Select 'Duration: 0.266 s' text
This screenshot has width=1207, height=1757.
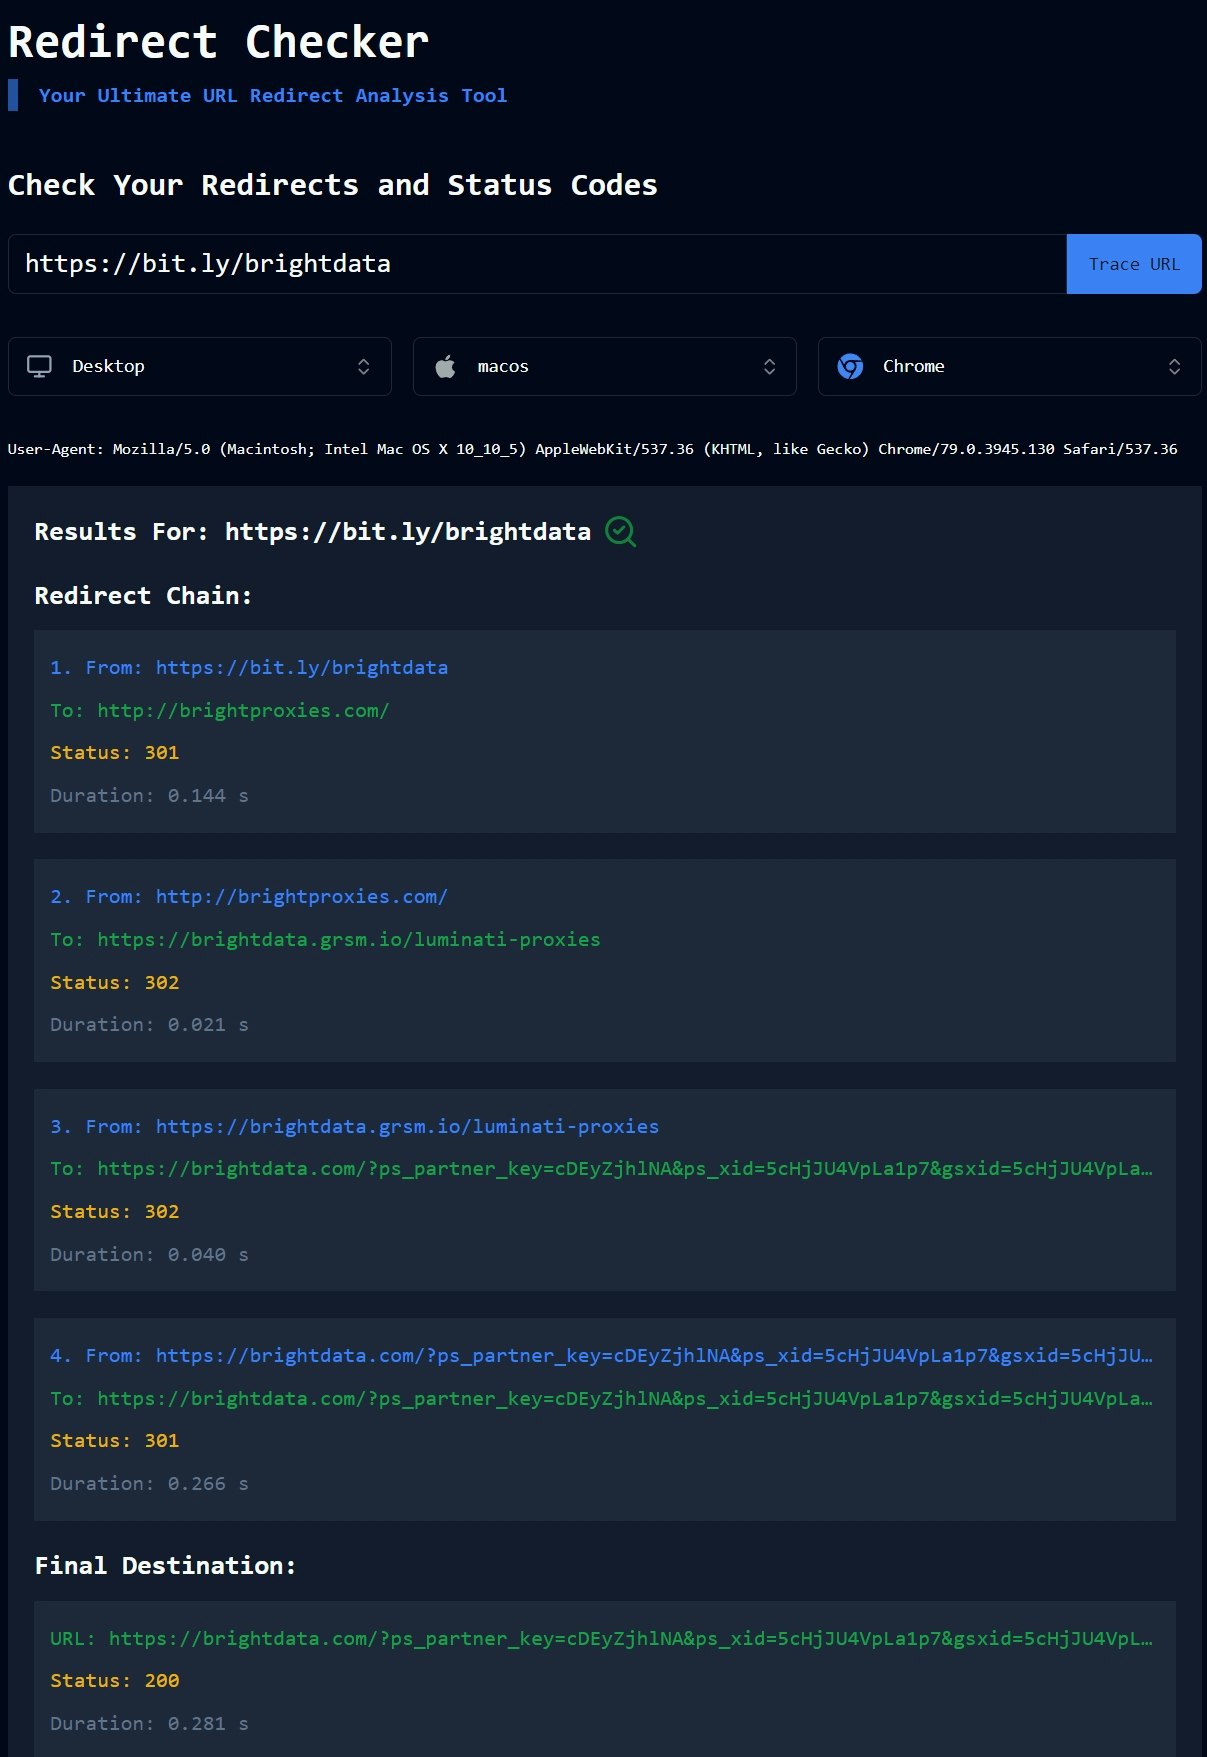(x=149, y=1483)
